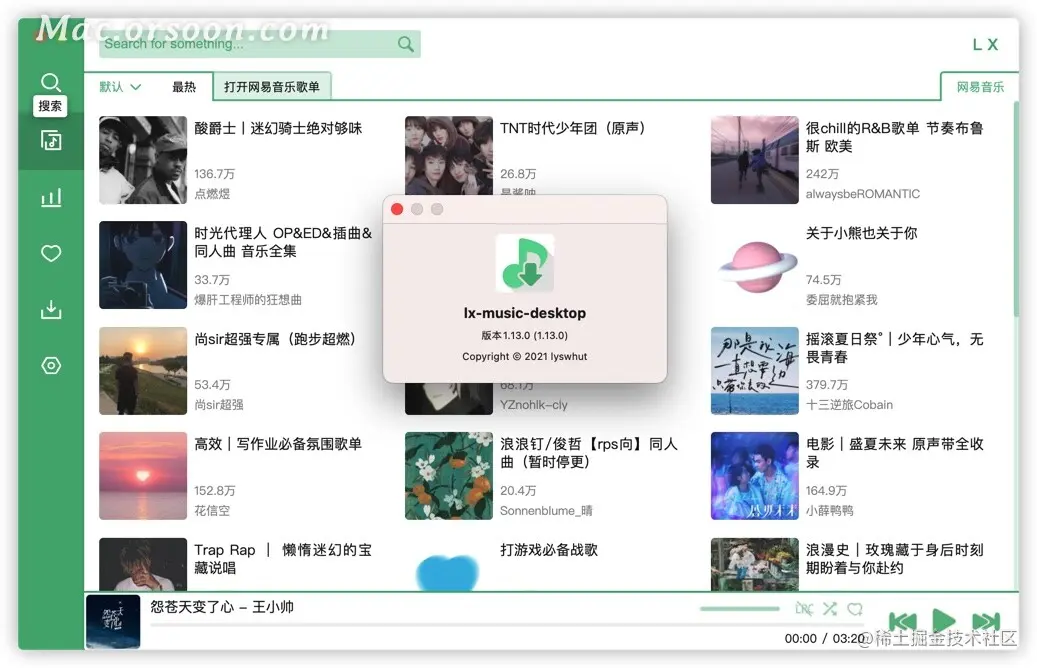Viewport: 1037px width, 668px height.
Task: Click creator name 十三逆旅Cobain
Action: click(x=849, y=405)
